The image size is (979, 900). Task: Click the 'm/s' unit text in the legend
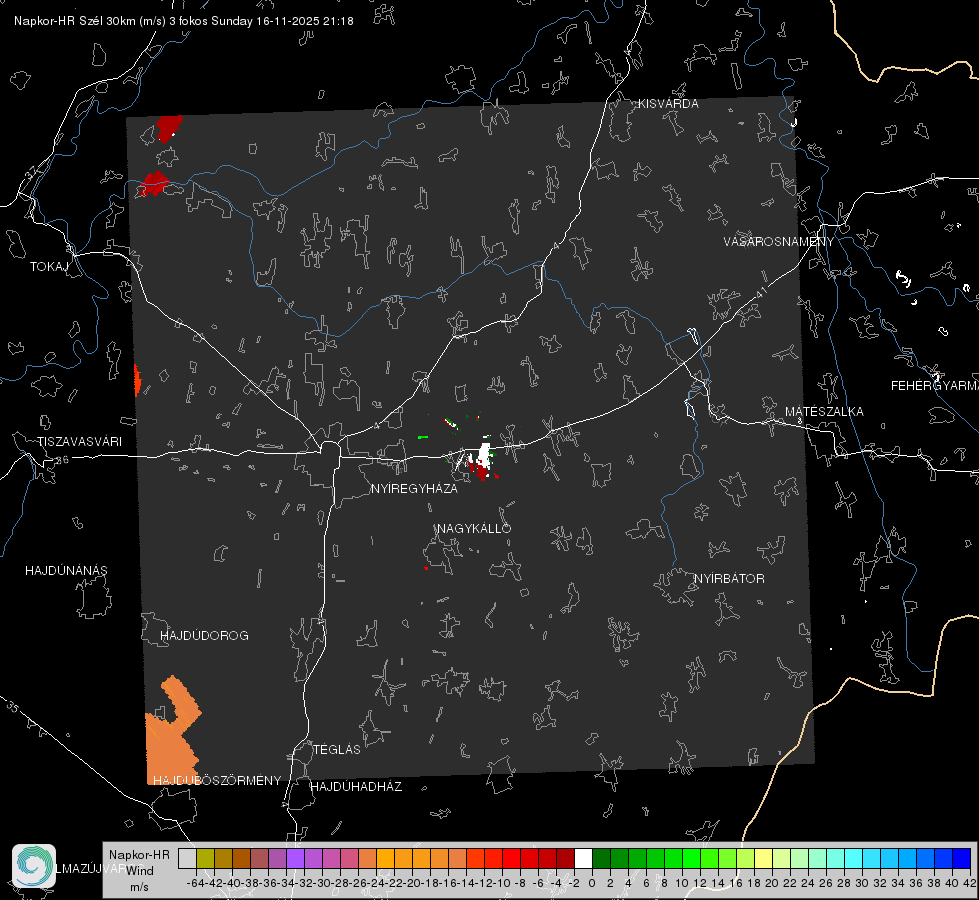point(139,888)
